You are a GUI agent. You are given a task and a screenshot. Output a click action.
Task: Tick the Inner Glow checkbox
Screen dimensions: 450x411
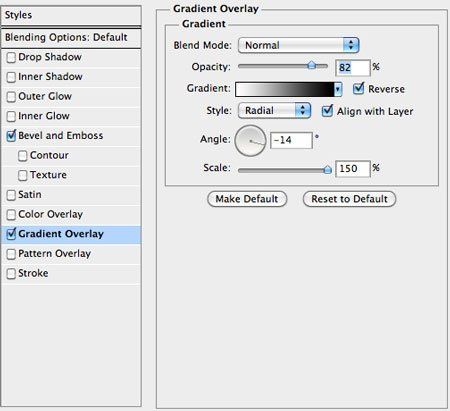(x=11, y=117)
